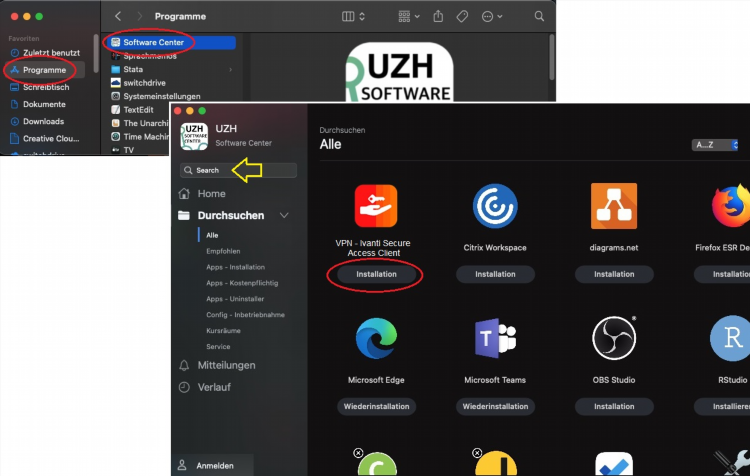Select Software Center in Finder list
Viewport: 750px width, 476px height.
point(172,43)
